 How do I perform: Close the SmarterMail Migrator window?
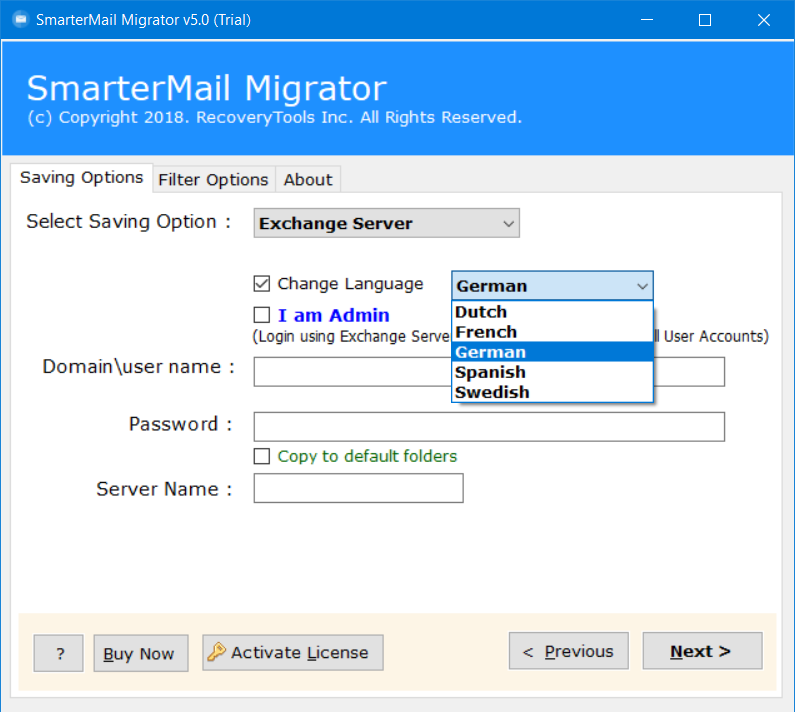coord(764,20)
